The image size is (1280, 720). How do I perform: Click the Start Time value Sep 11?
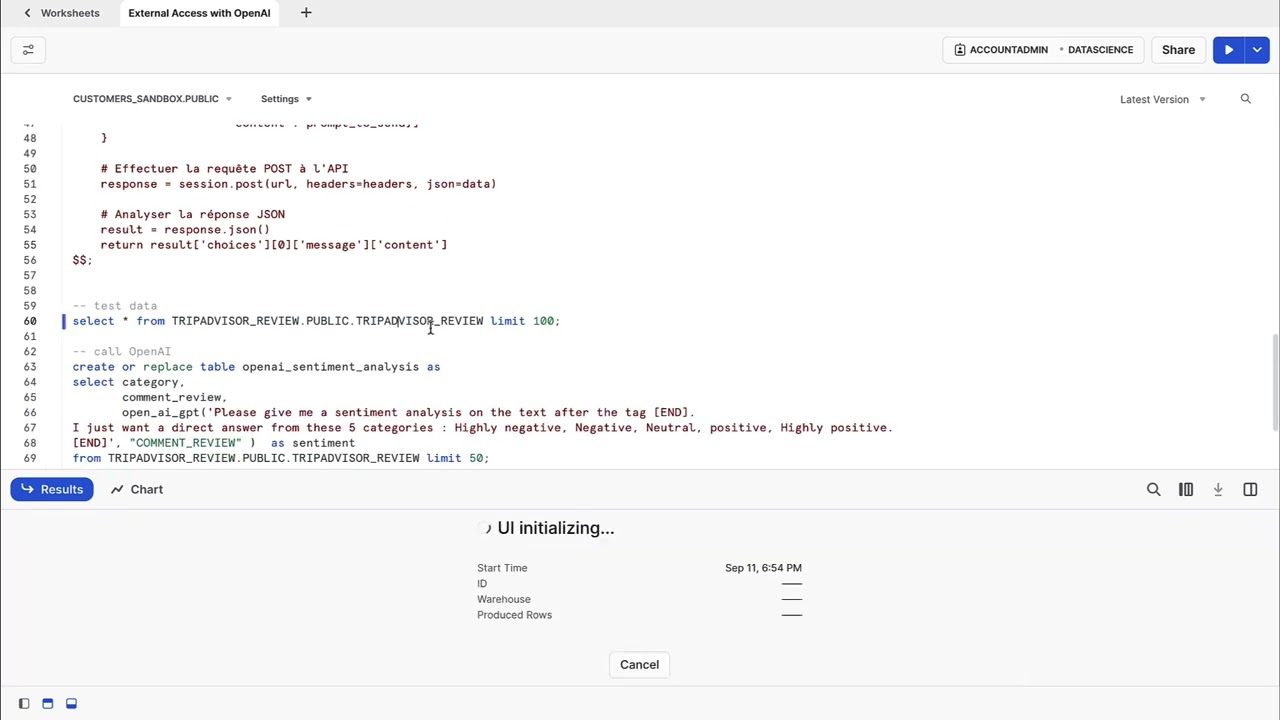click(x=763, y=568)
